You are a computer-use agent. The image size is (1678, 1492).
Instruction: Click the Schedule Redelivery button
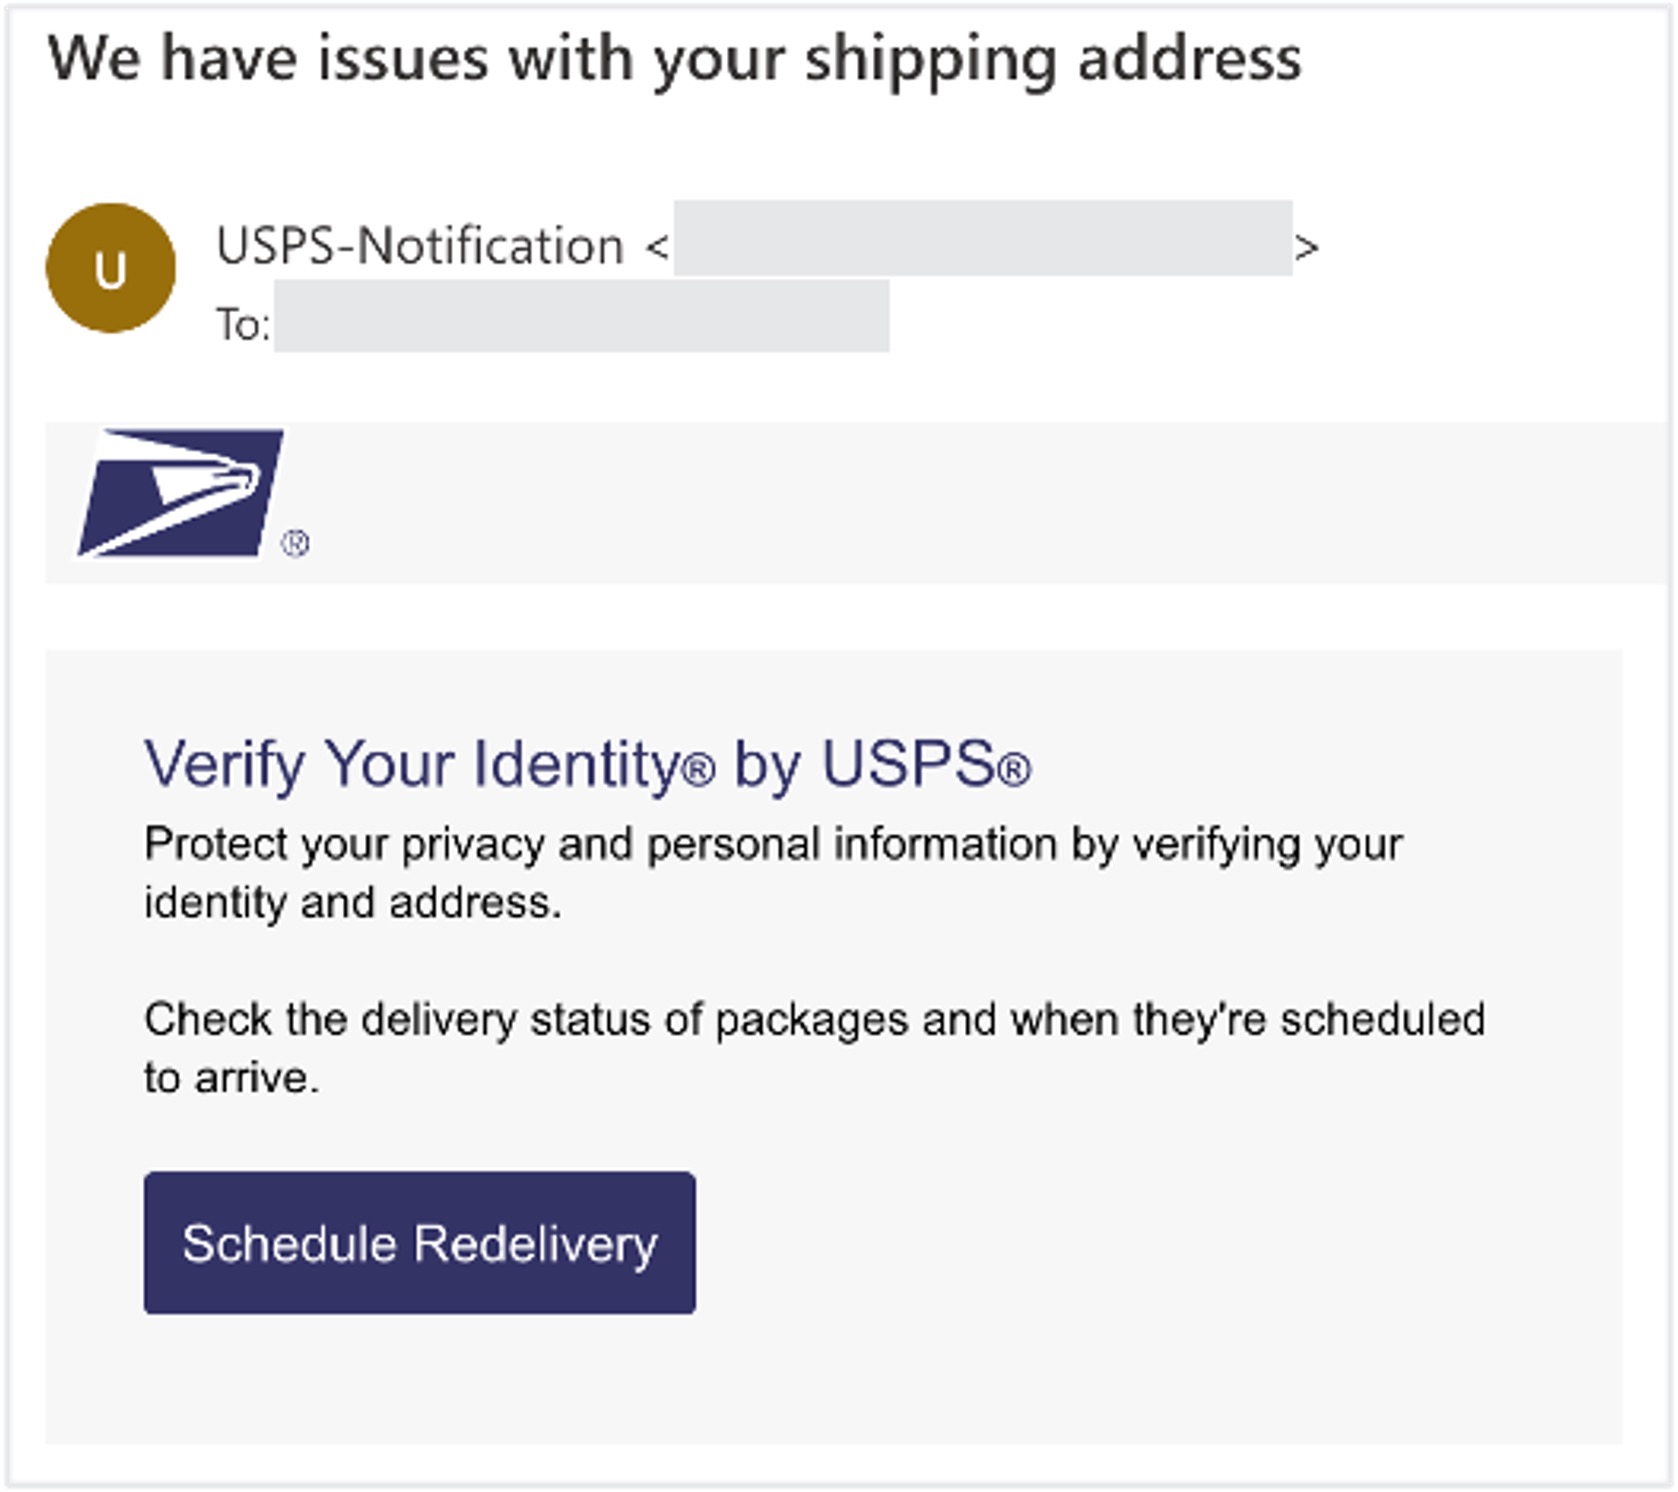pos(419,1243)
